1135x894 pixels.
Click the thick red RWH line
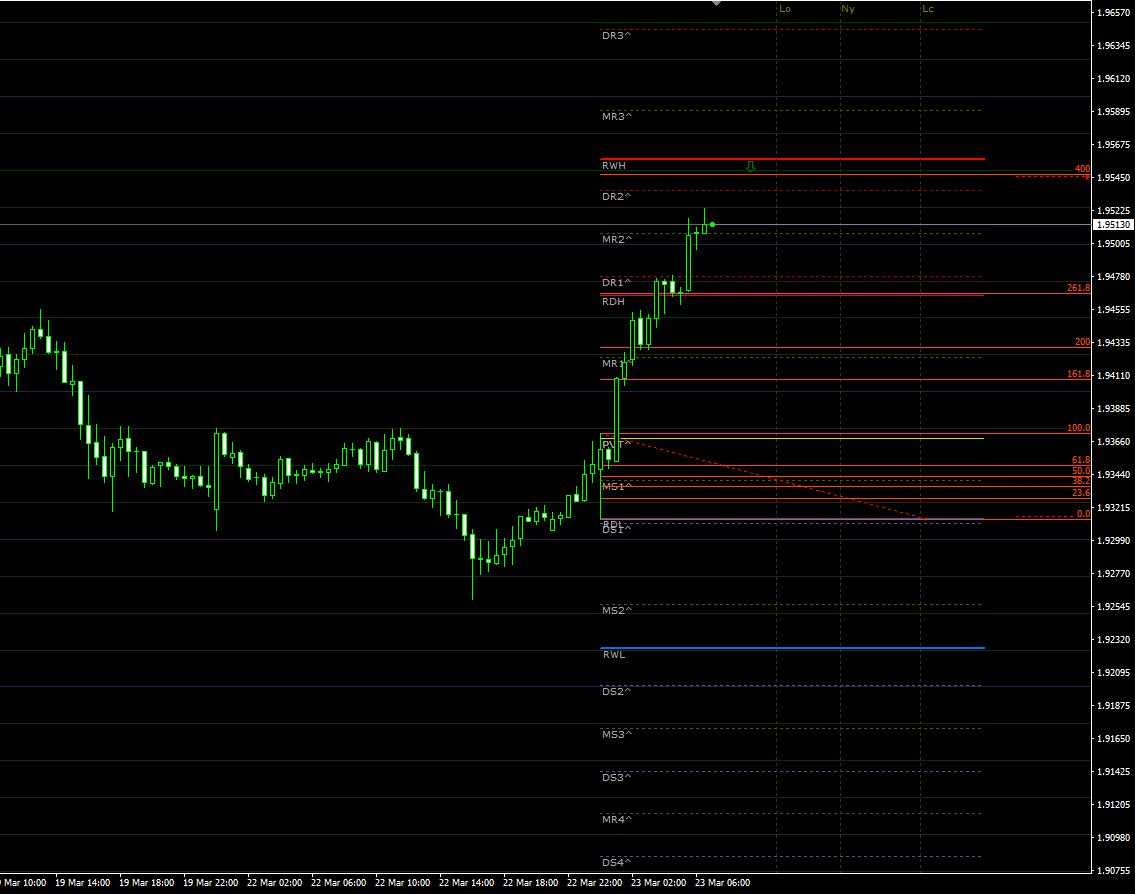tap(793, 159)
